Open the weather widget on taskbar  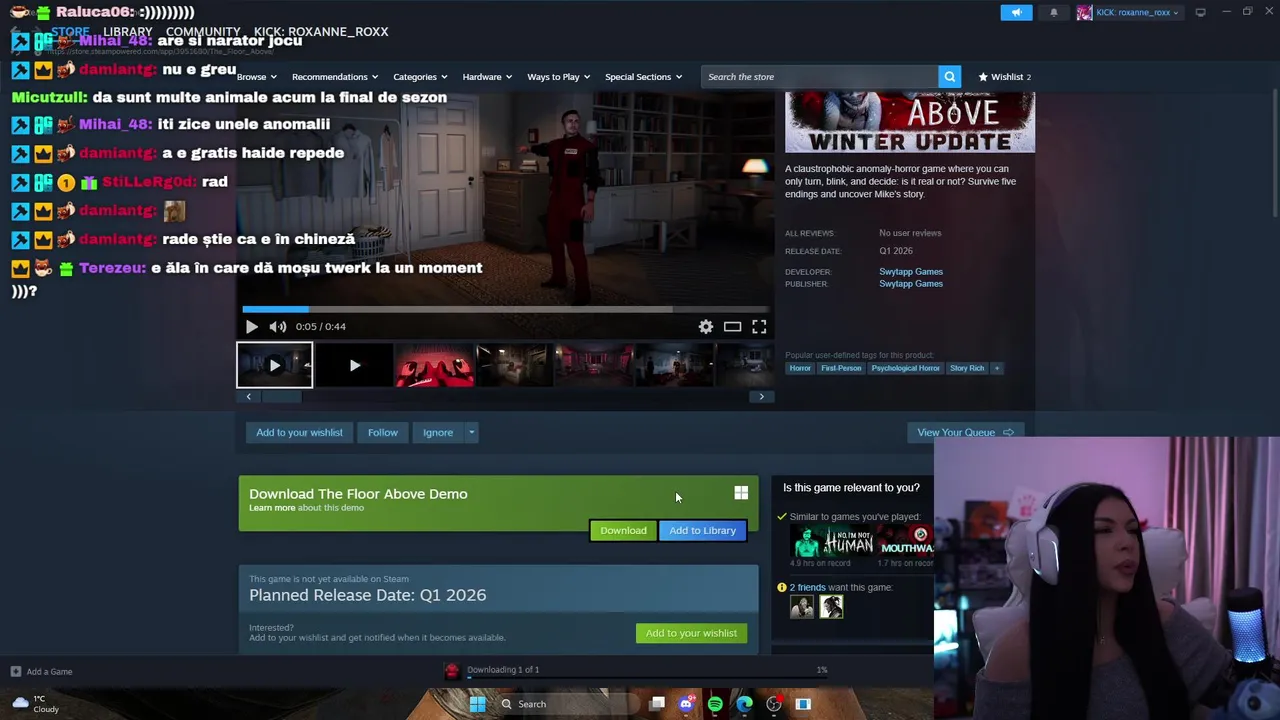[x=36, y=704]
